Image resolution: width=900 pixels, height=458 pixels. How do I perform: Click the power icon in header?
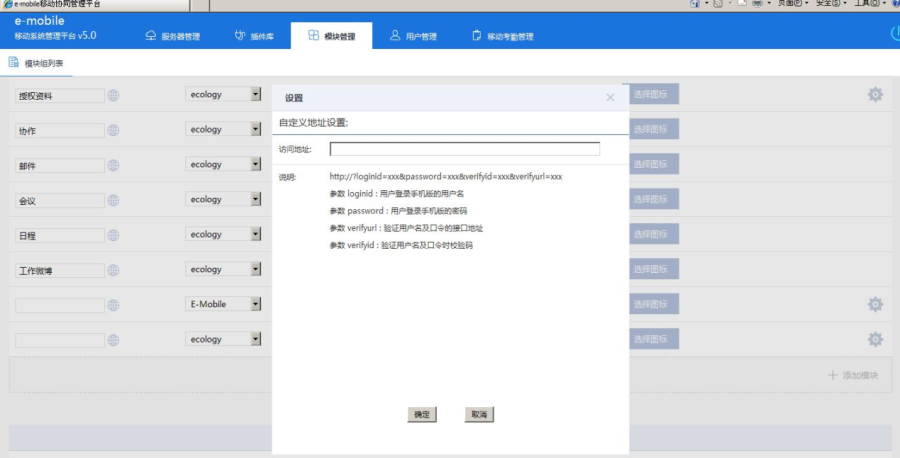click(895, 34)
